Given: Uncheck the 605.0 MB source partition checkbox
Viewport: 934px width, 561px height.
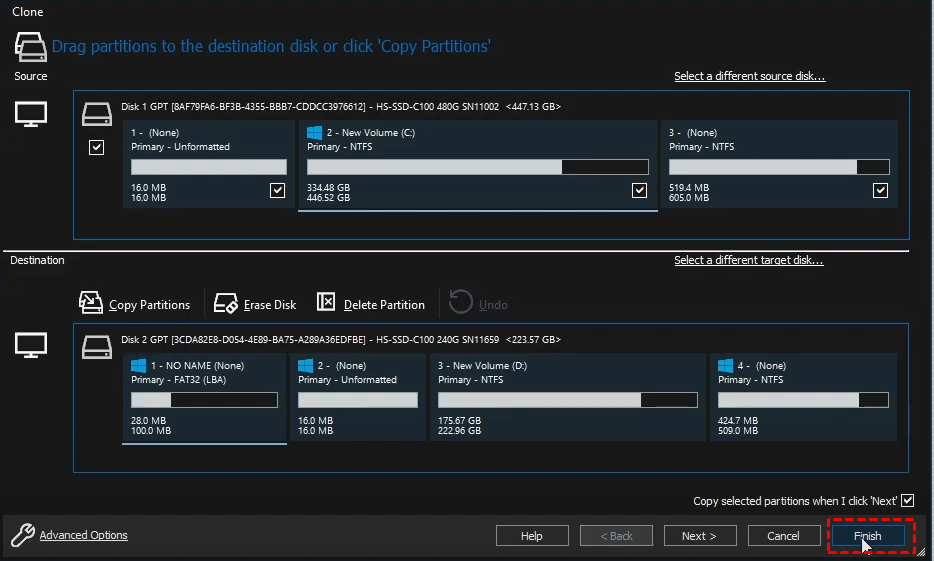Looking at the screenshot, I should pyautogui.click(x=880, y=191).
